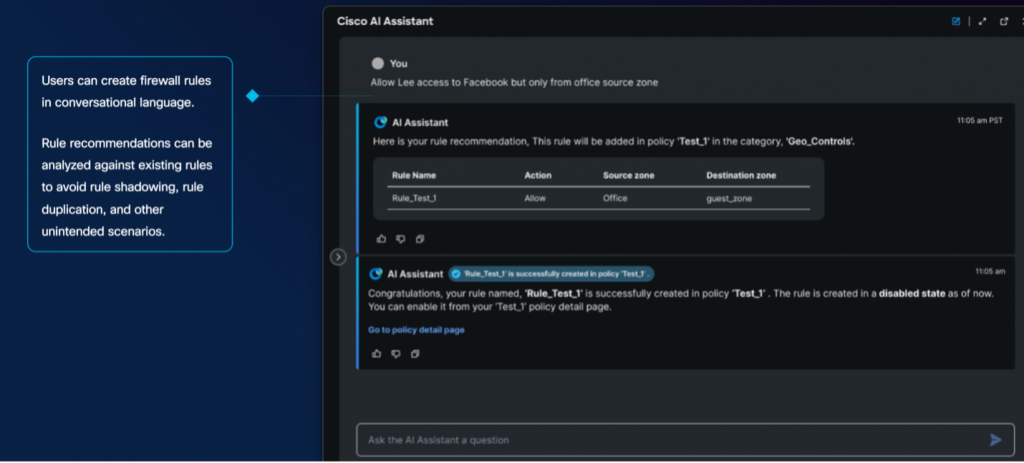1024x463 pixels.
Task: Copy the rule created confirmation message
Action: click(415, 353)
